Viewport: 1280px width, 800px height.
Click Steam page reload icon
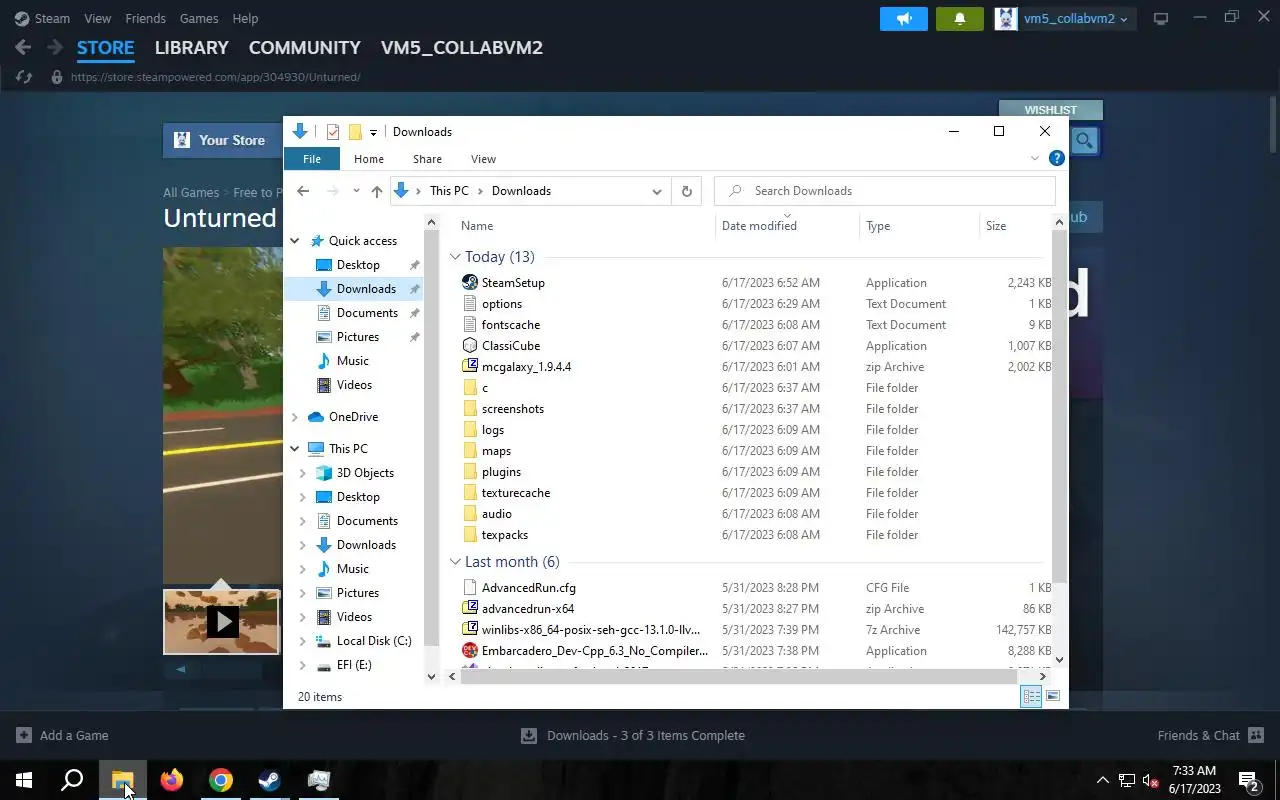(25, 77)
